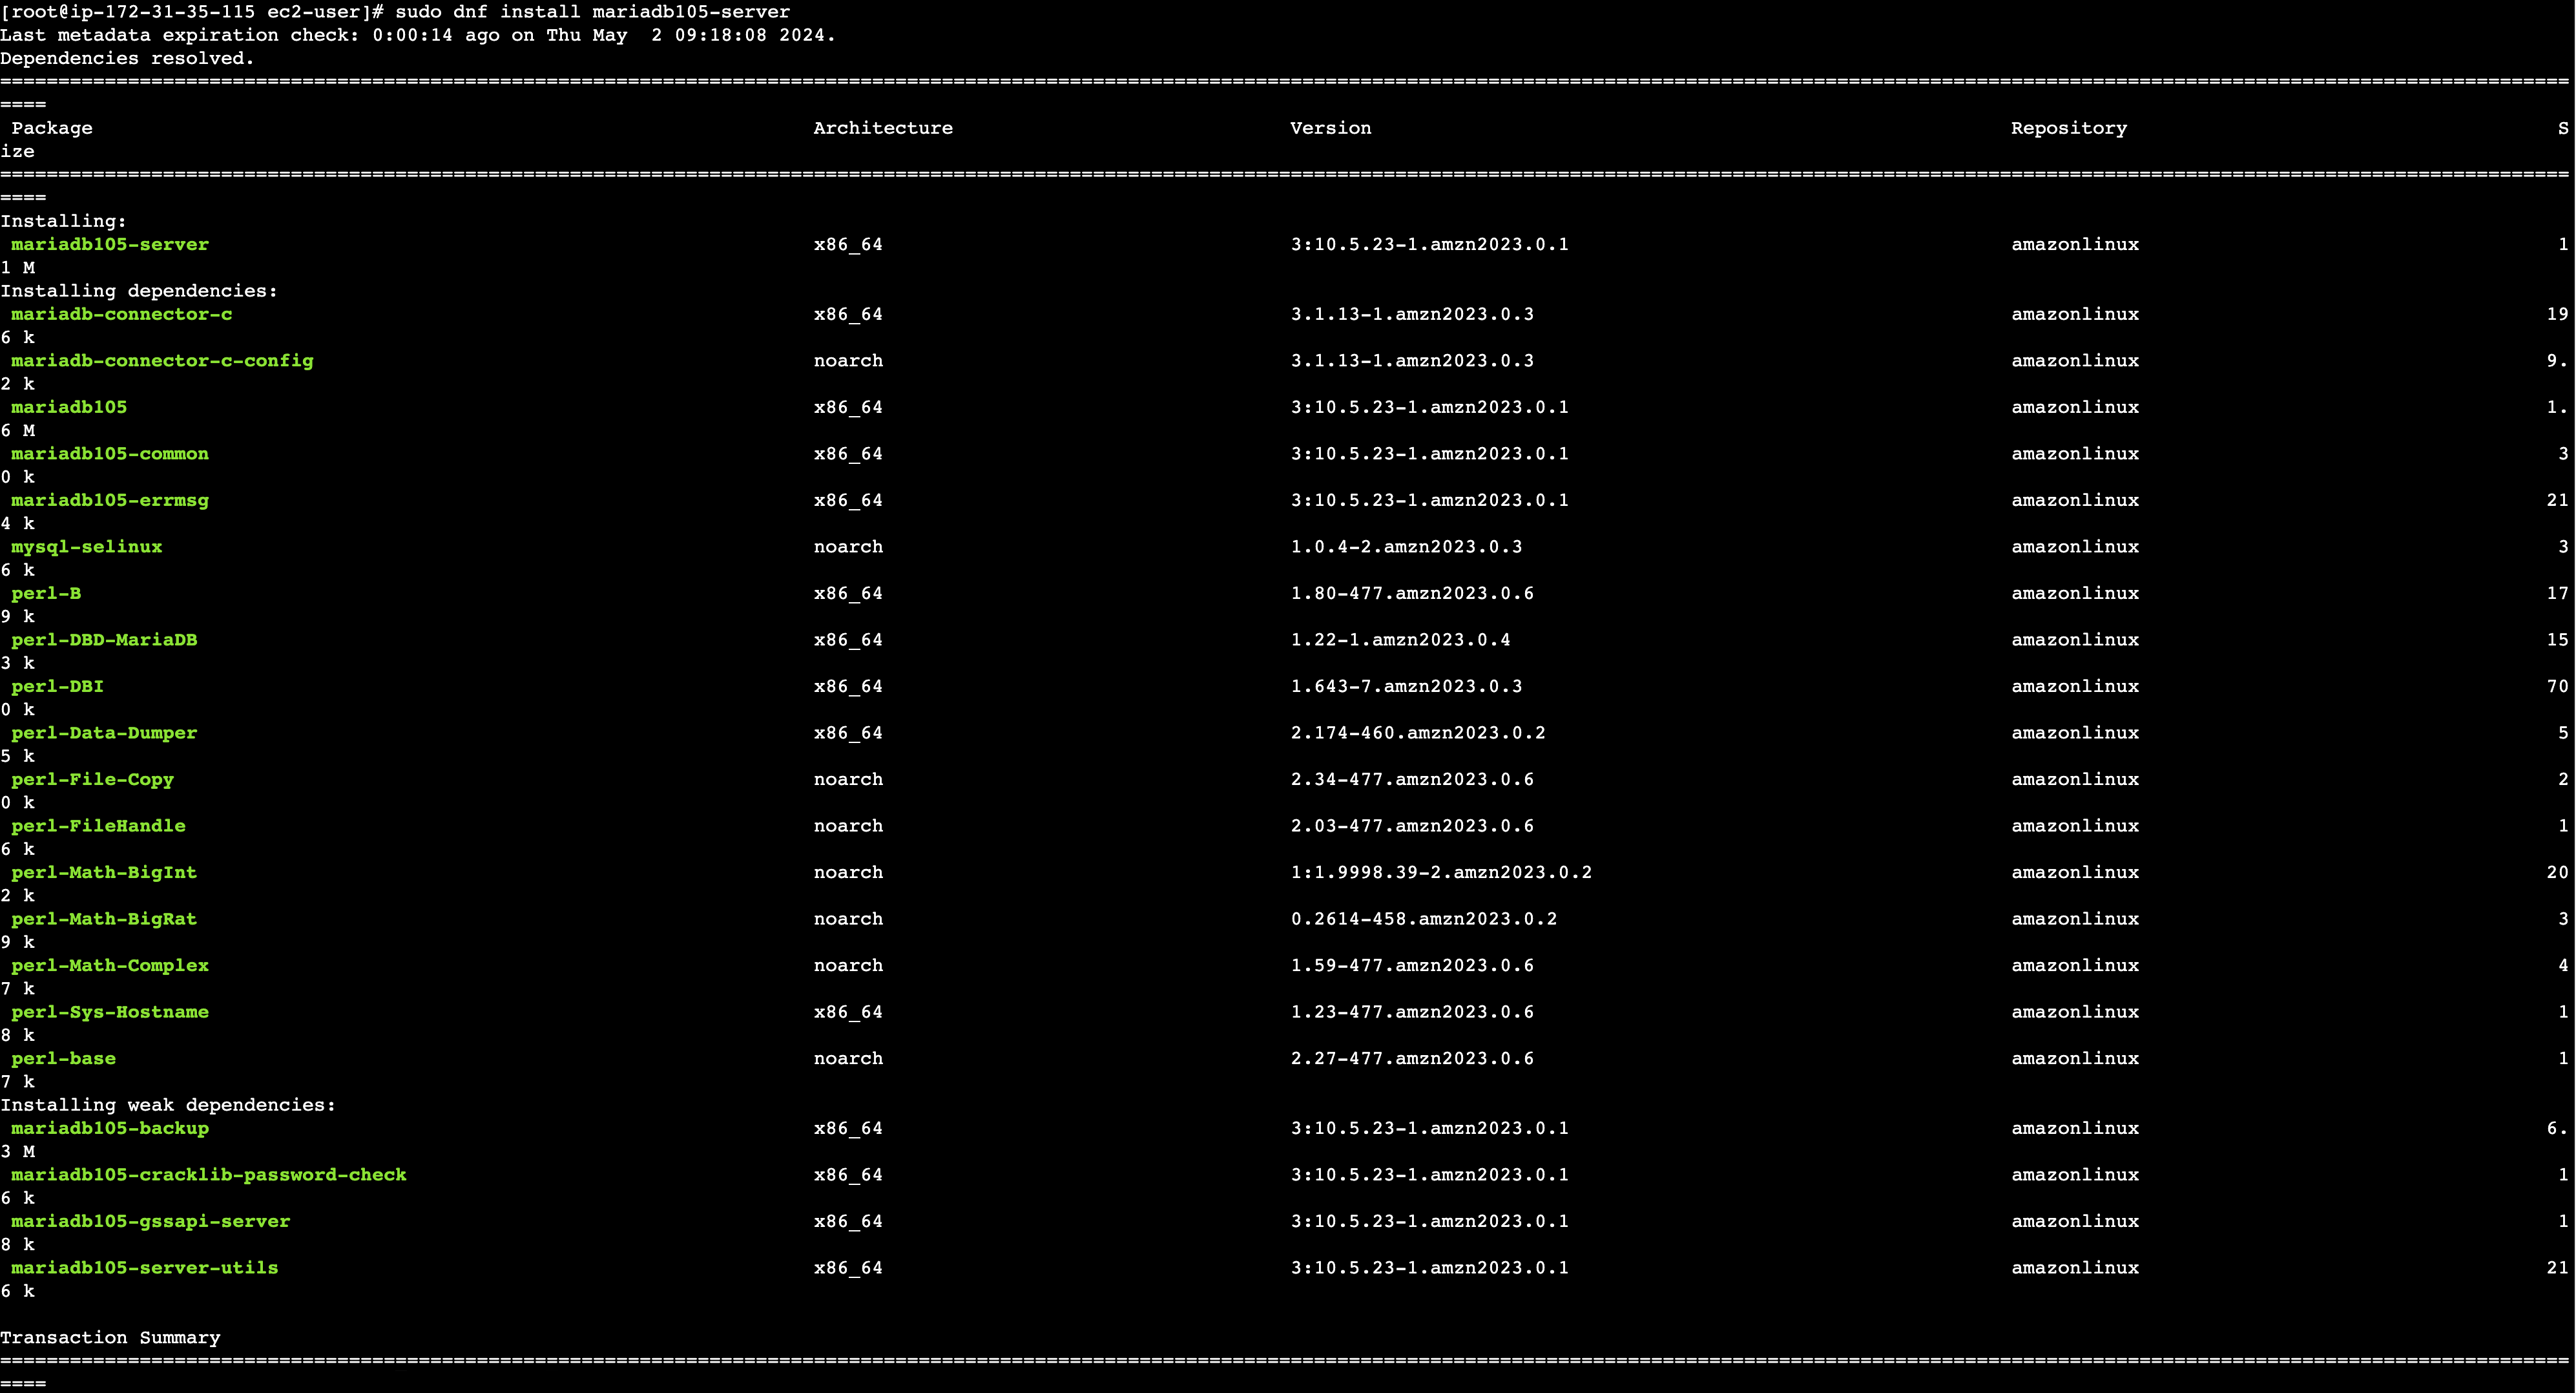Screen dimensions: 2576x1393
Task: Click version 2.174-460.amzn2023.0.2 of perl-Data-Dumper
Action: [x=1418, y=733]
